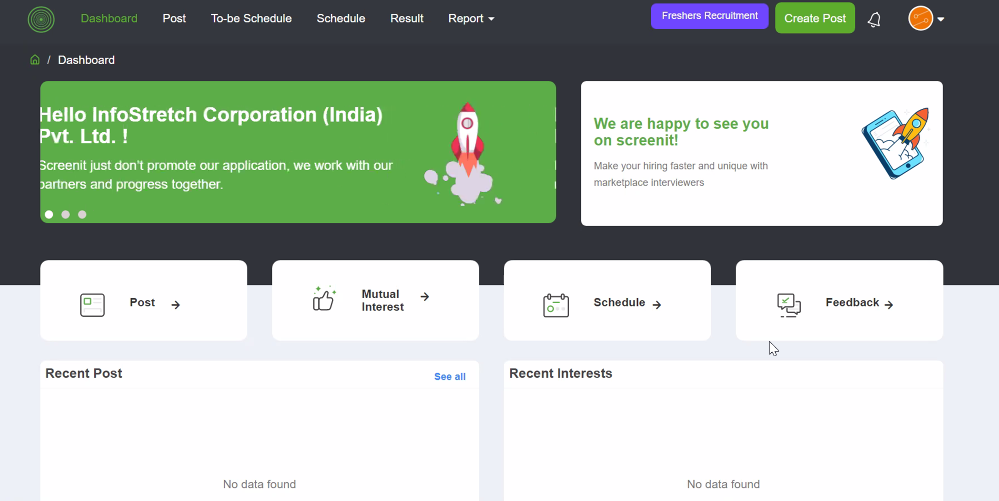Click the Freshers Recruitment button
The width and height of the screenshot is (999, 501).
click(x=710, y=16)
